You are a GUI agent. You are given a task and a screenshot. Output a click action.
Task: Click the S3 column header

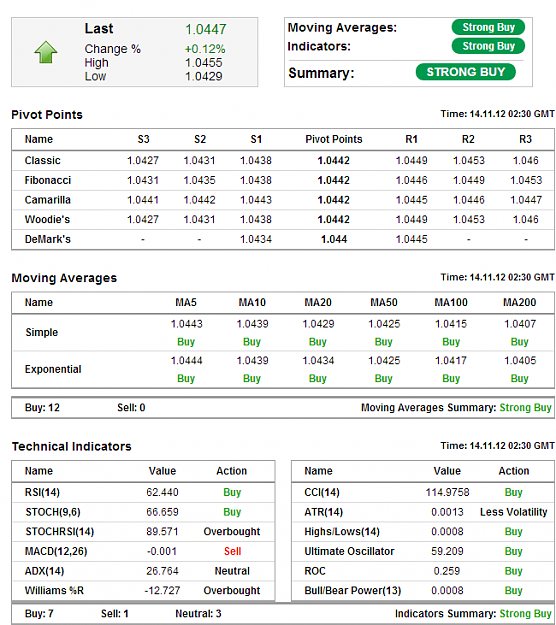click(143, 139)
